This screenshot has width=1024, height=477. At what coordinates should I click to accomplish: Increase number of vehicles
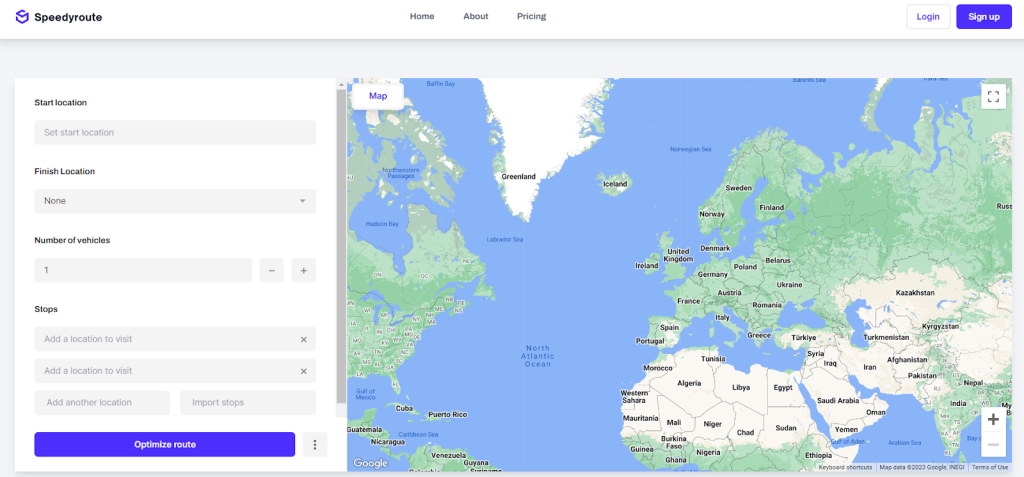304,270
